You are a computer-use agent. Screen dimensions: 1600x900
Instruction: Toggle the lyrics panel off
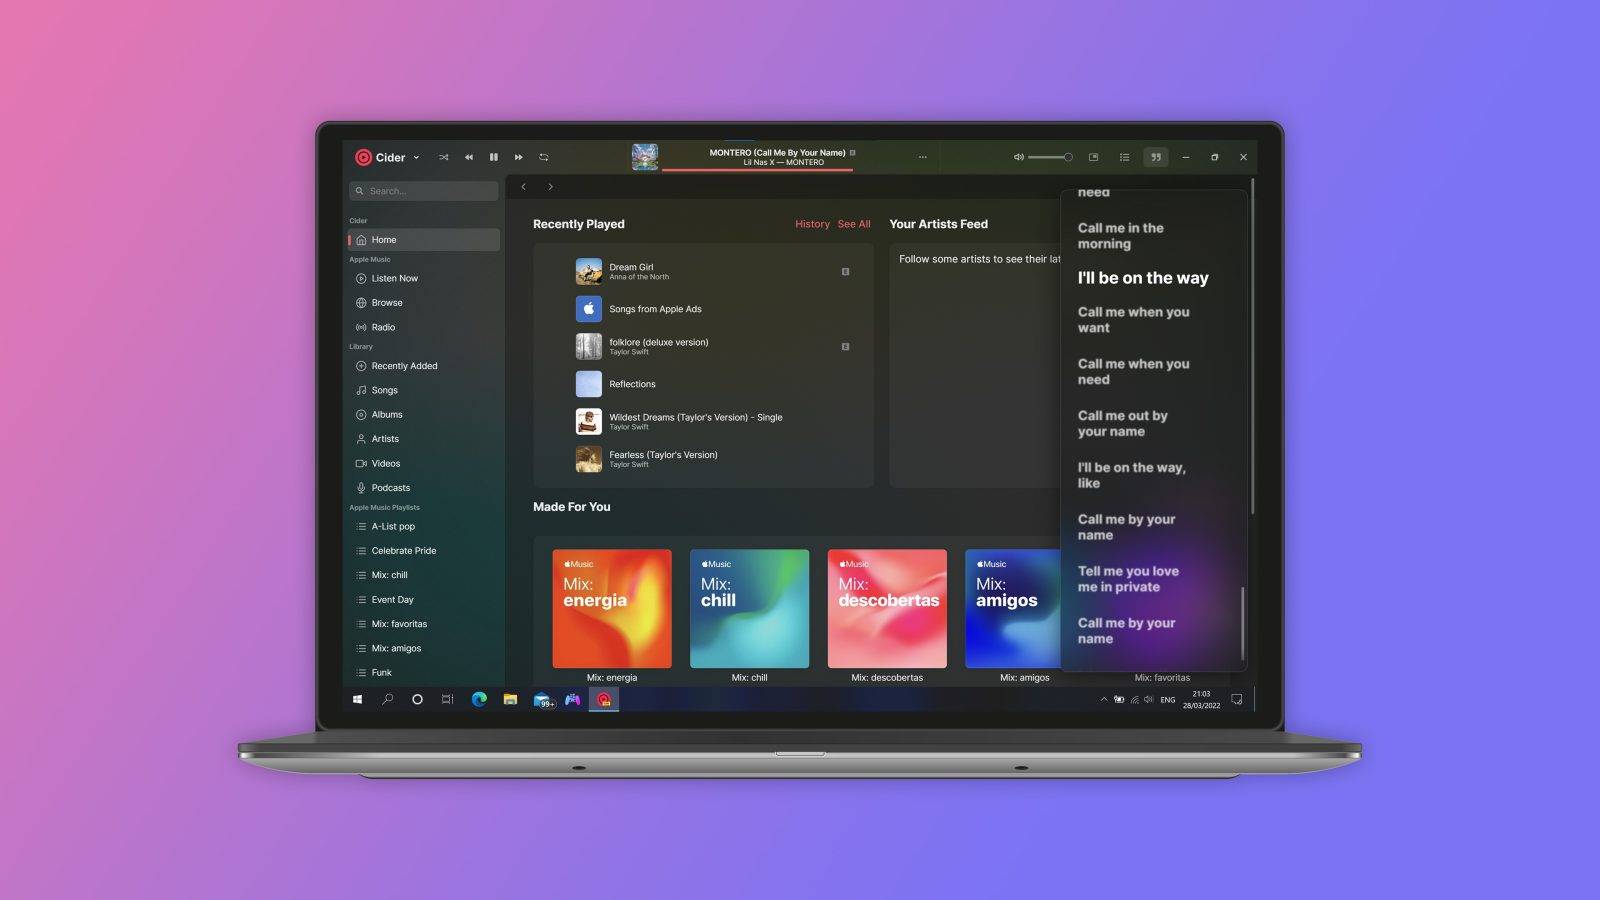point(1156,157)
